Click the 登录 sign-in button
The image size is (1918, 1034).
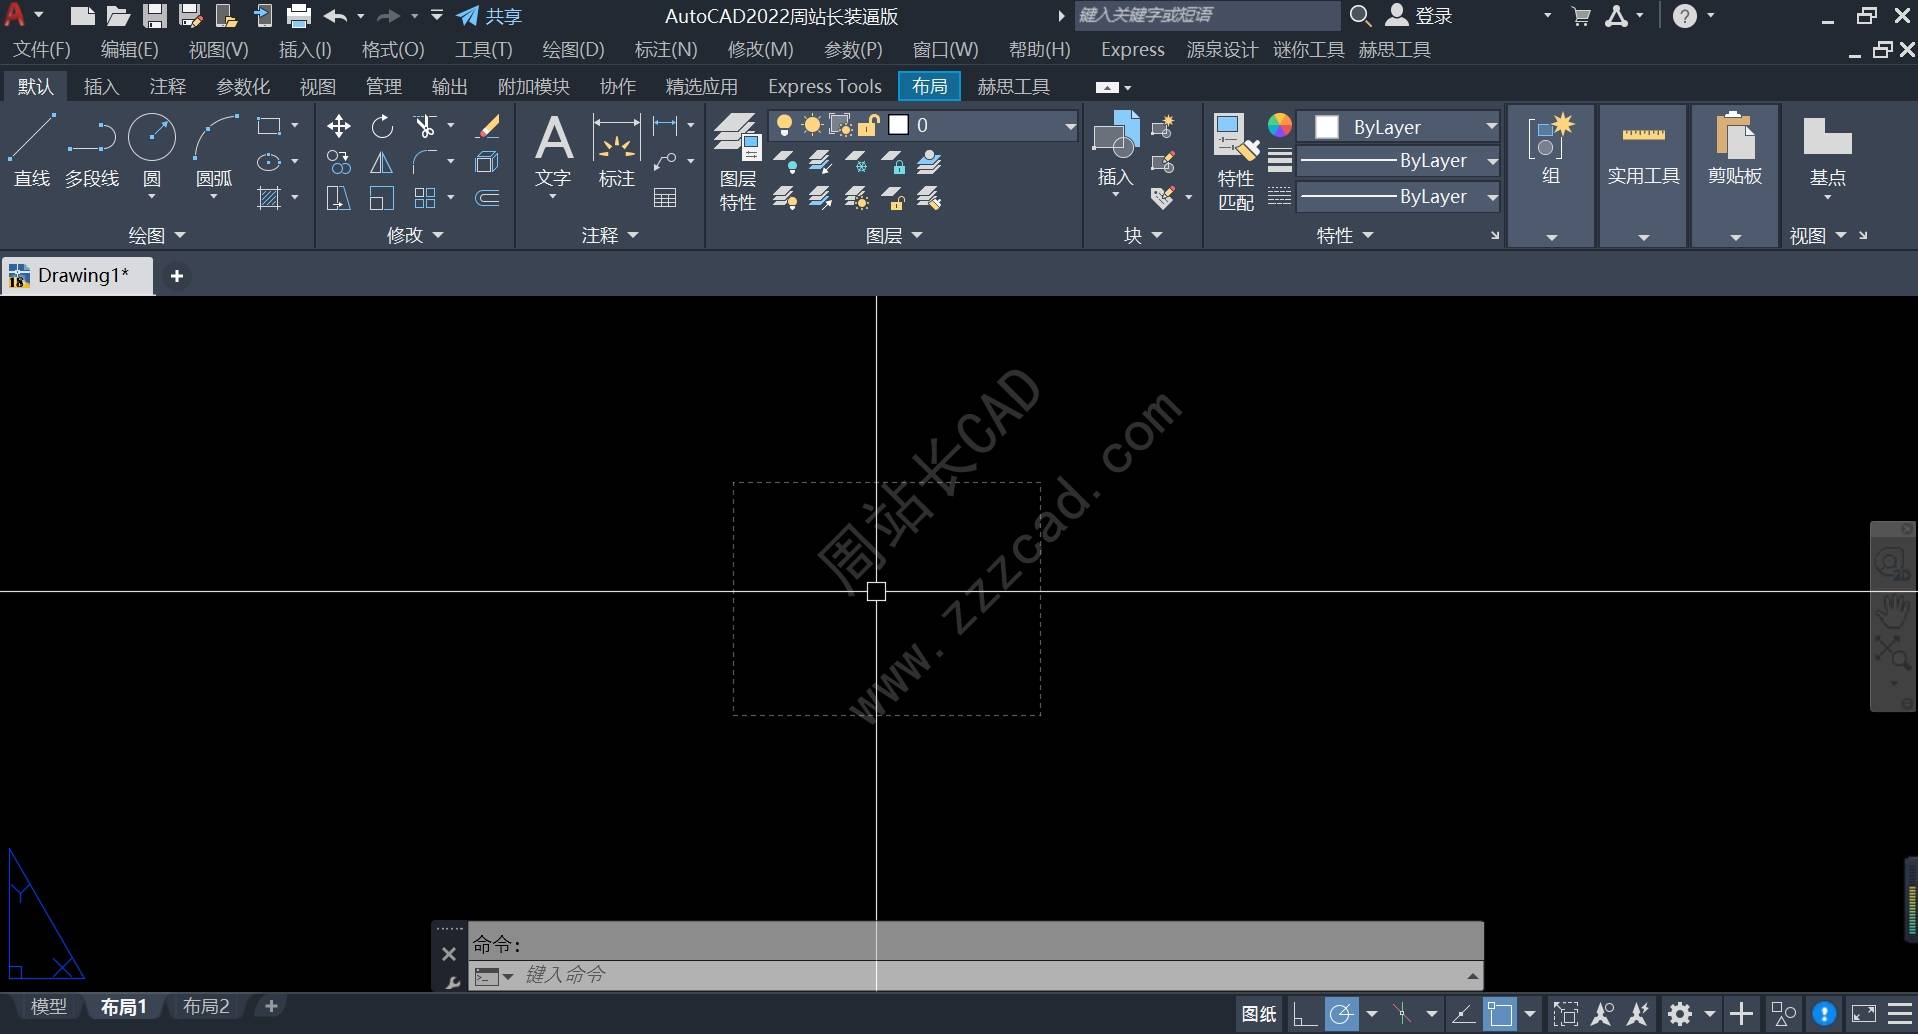[1419, 16]
